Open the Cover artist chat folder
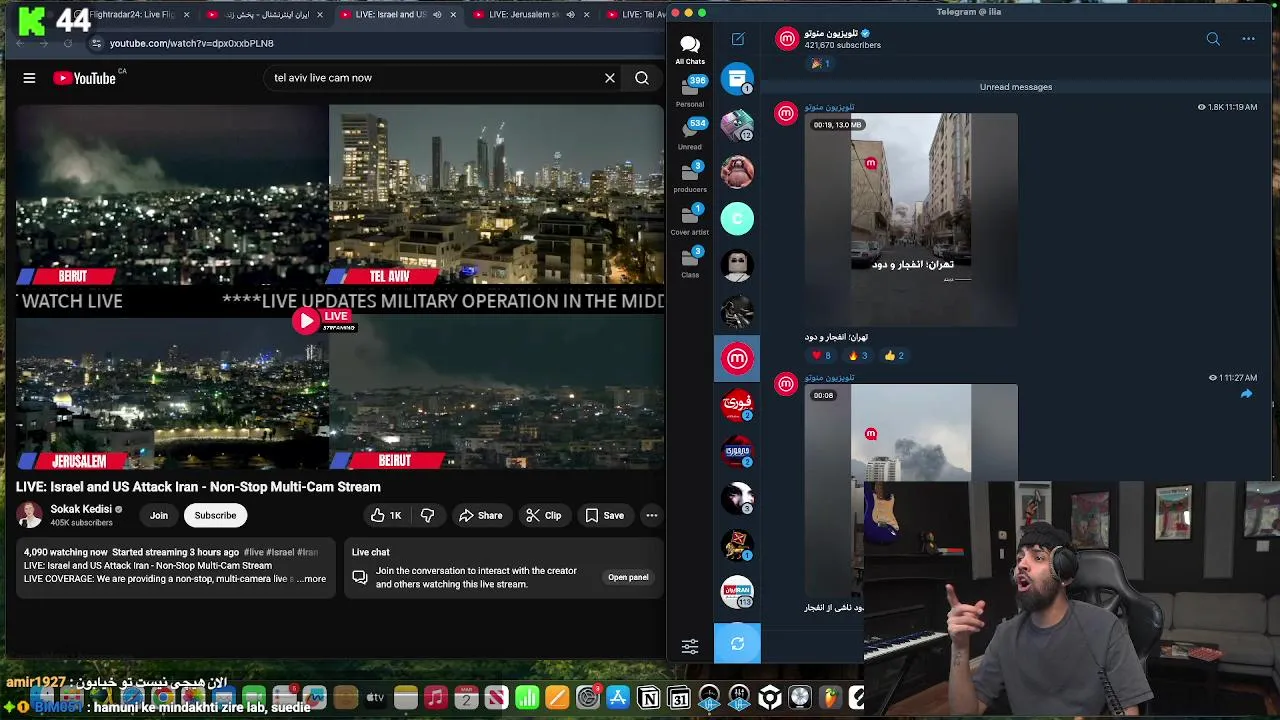The height and width of the screenshot is (720, 1280). click(x=690, y=220)
